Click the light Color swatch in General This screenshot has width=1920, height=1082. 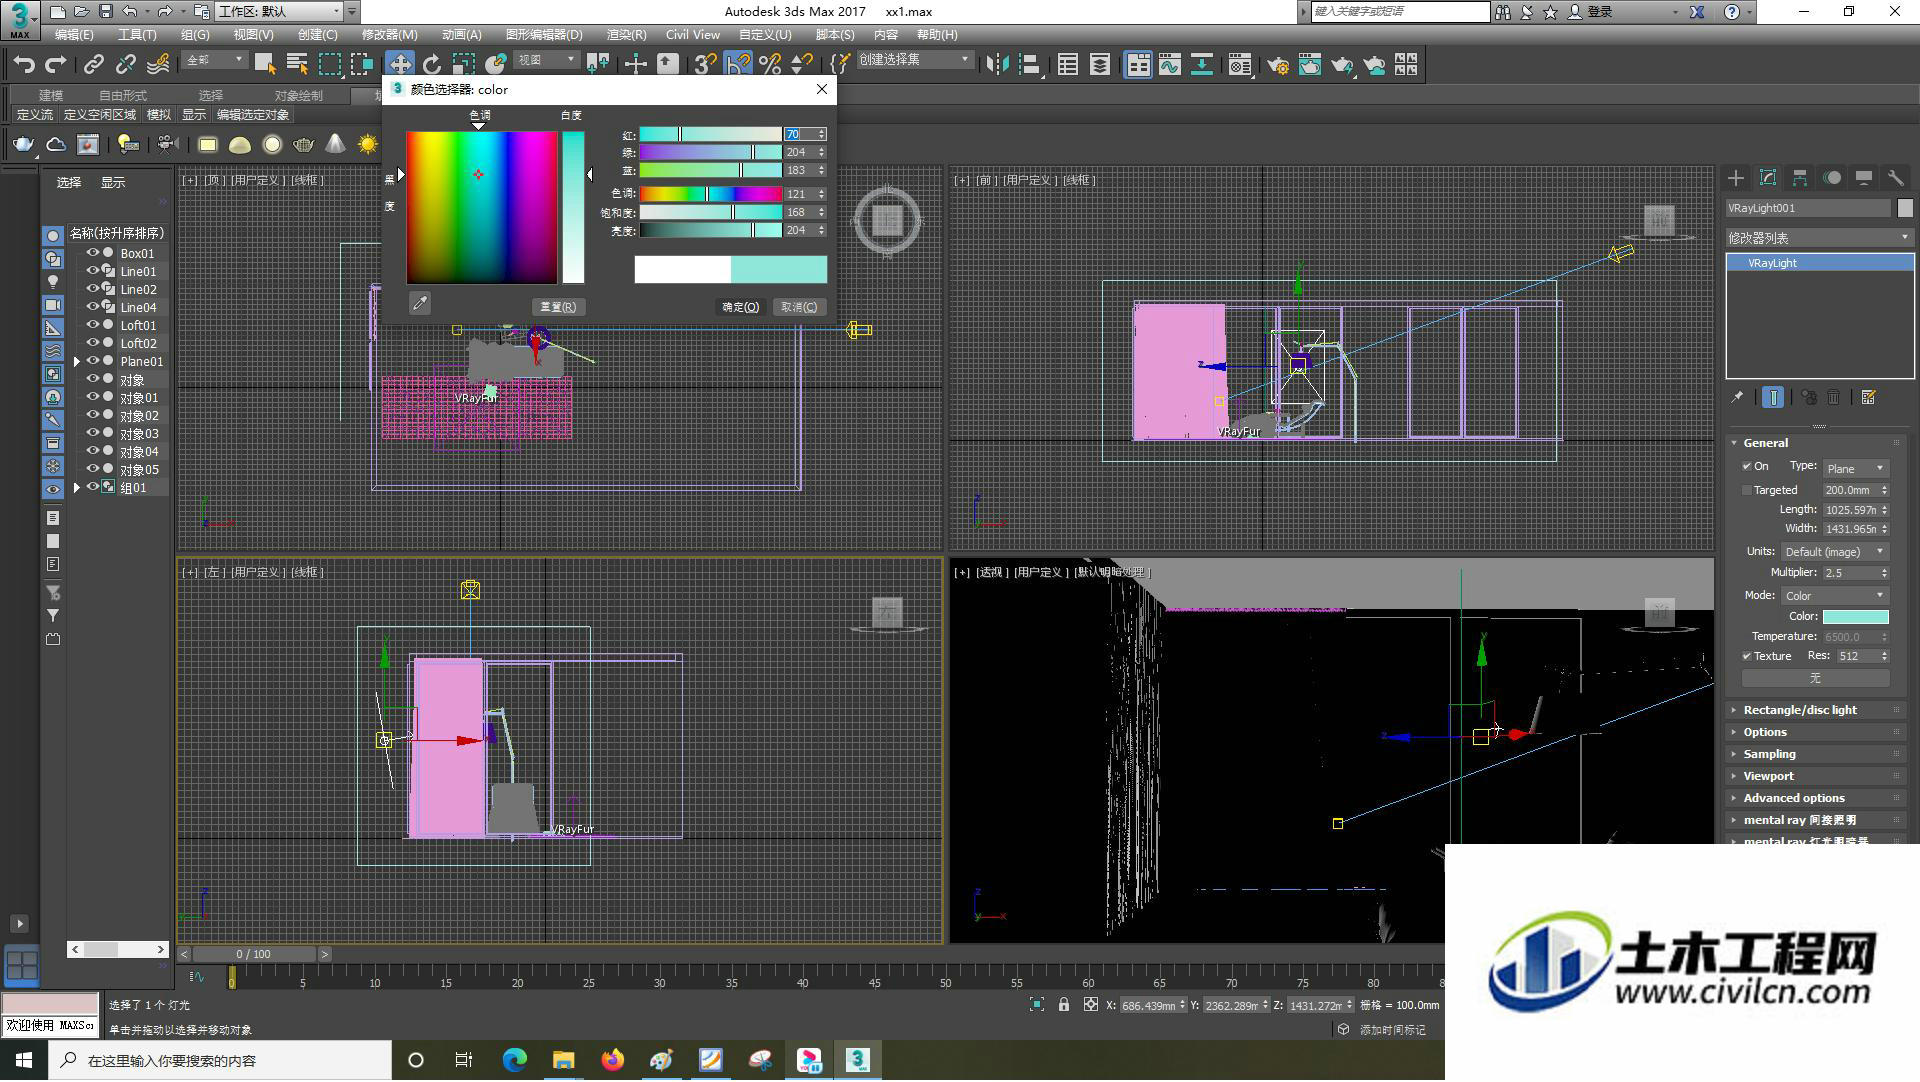[1855, 617]
